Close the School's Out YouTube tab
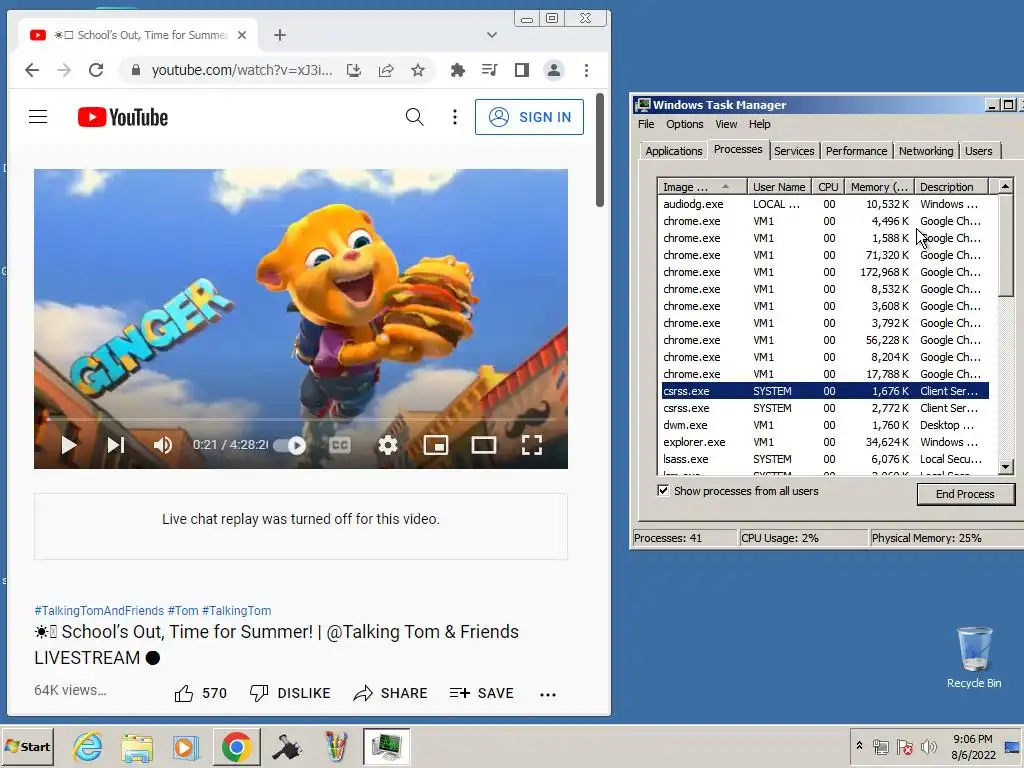This screenshot has width=1024, height=768. 242,35
